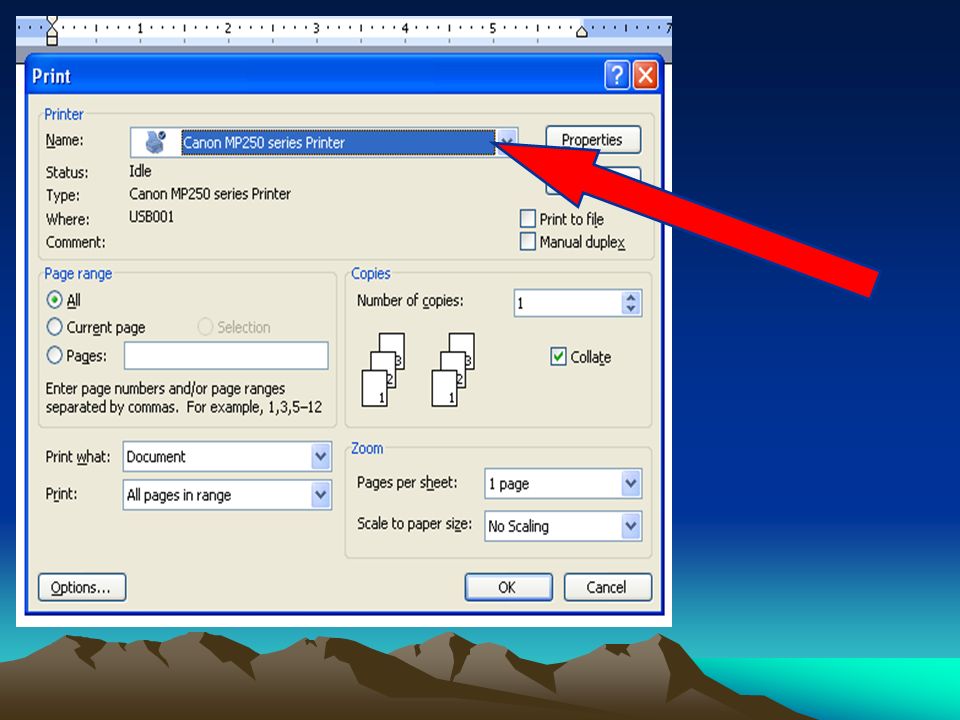Increase number of copies with up arrow
This screenshot has height=720, width=960.
[x=631, y=298]
